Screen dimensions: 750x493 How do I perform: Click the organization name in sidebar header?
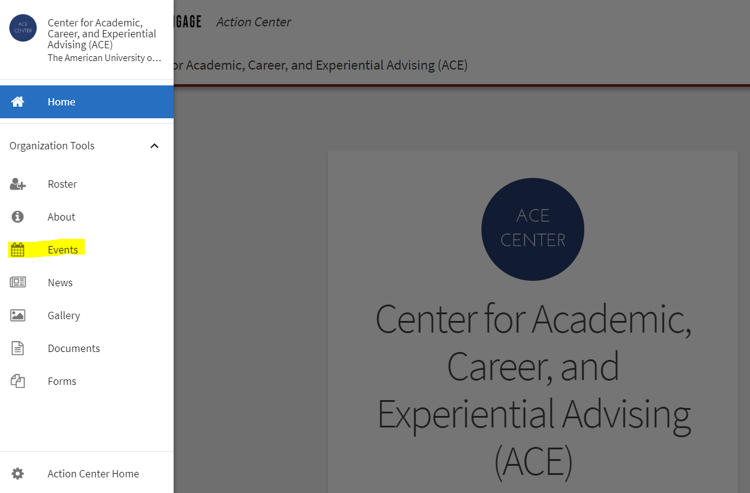click(x=102, y=34)
